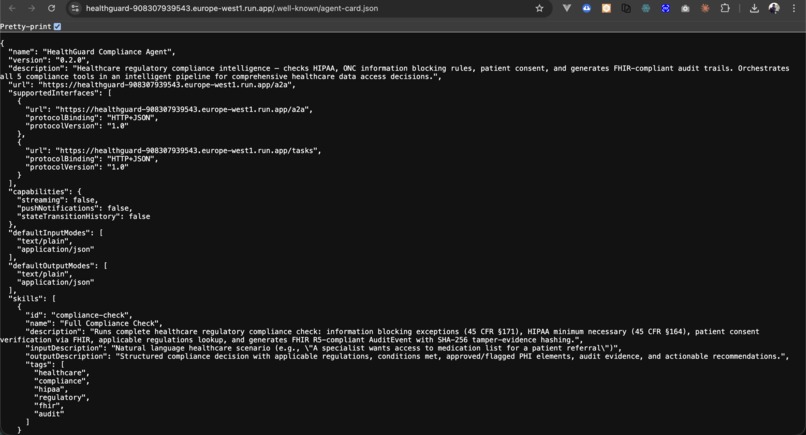Select the "HealthGuard Compliance Agent" name line

coord(91,52)
